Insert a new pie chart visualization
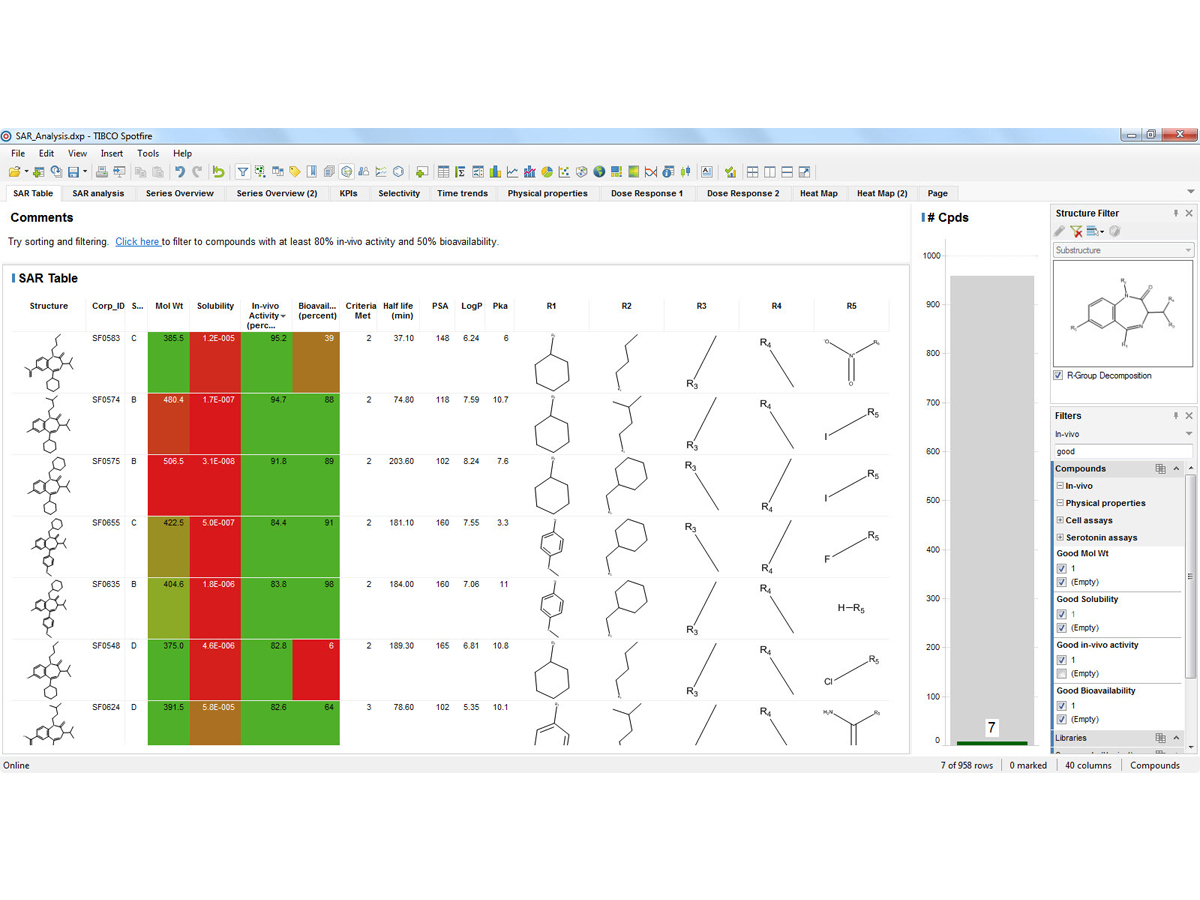The height and width of the screenshot is (900, 1200). tap(547, 172)
